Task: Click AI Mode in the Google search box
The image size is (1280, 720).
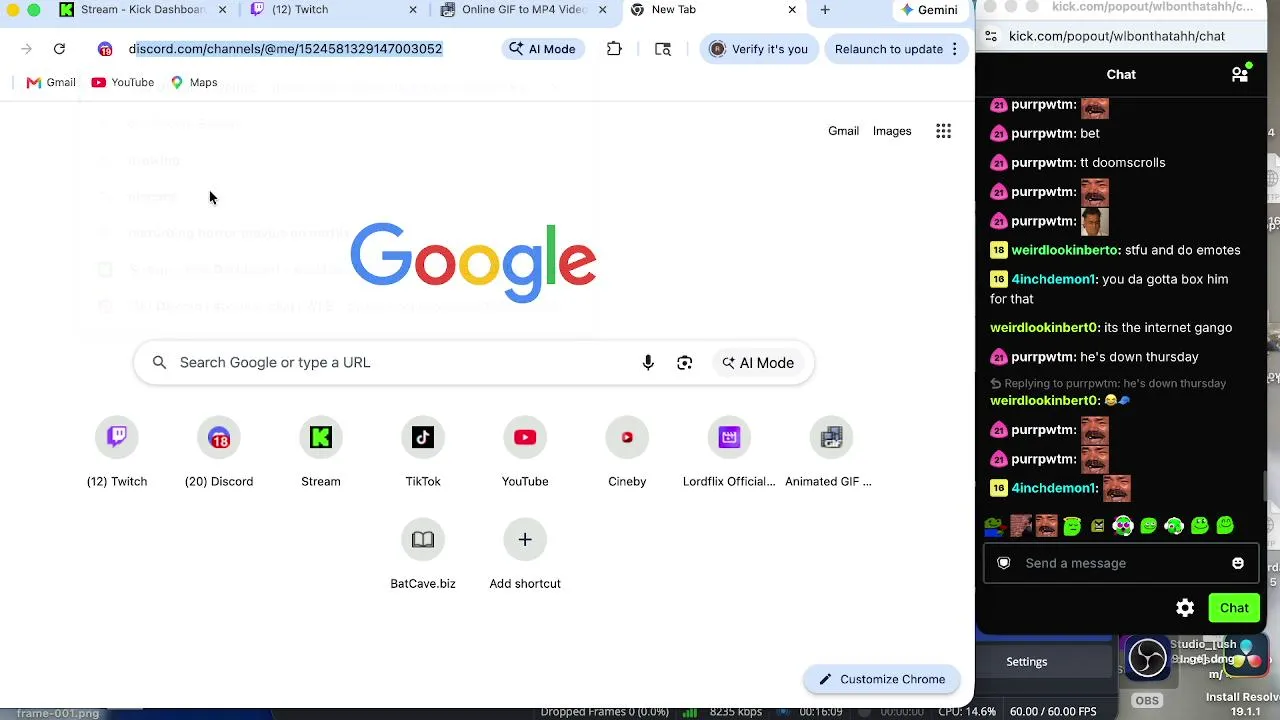Action: tap(758, 363)
